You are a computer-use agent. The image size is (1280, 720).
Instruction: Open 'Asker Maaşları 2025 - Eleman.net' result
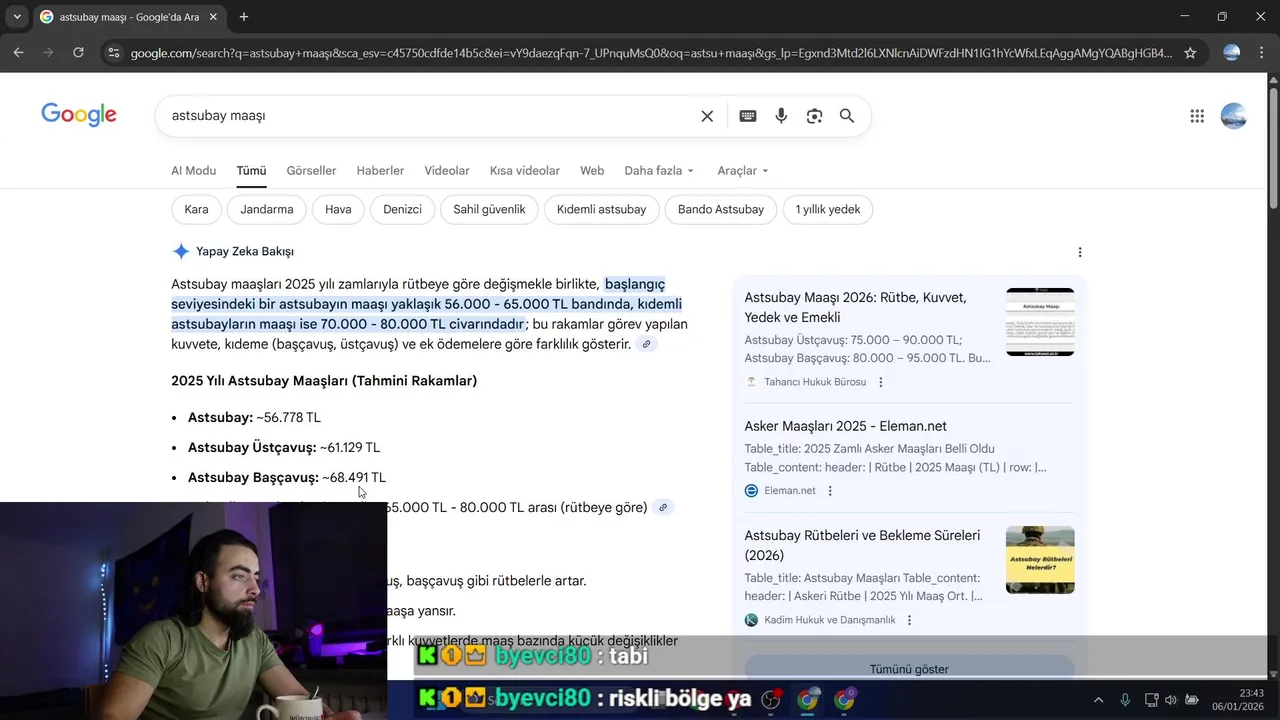click(845, 426)
